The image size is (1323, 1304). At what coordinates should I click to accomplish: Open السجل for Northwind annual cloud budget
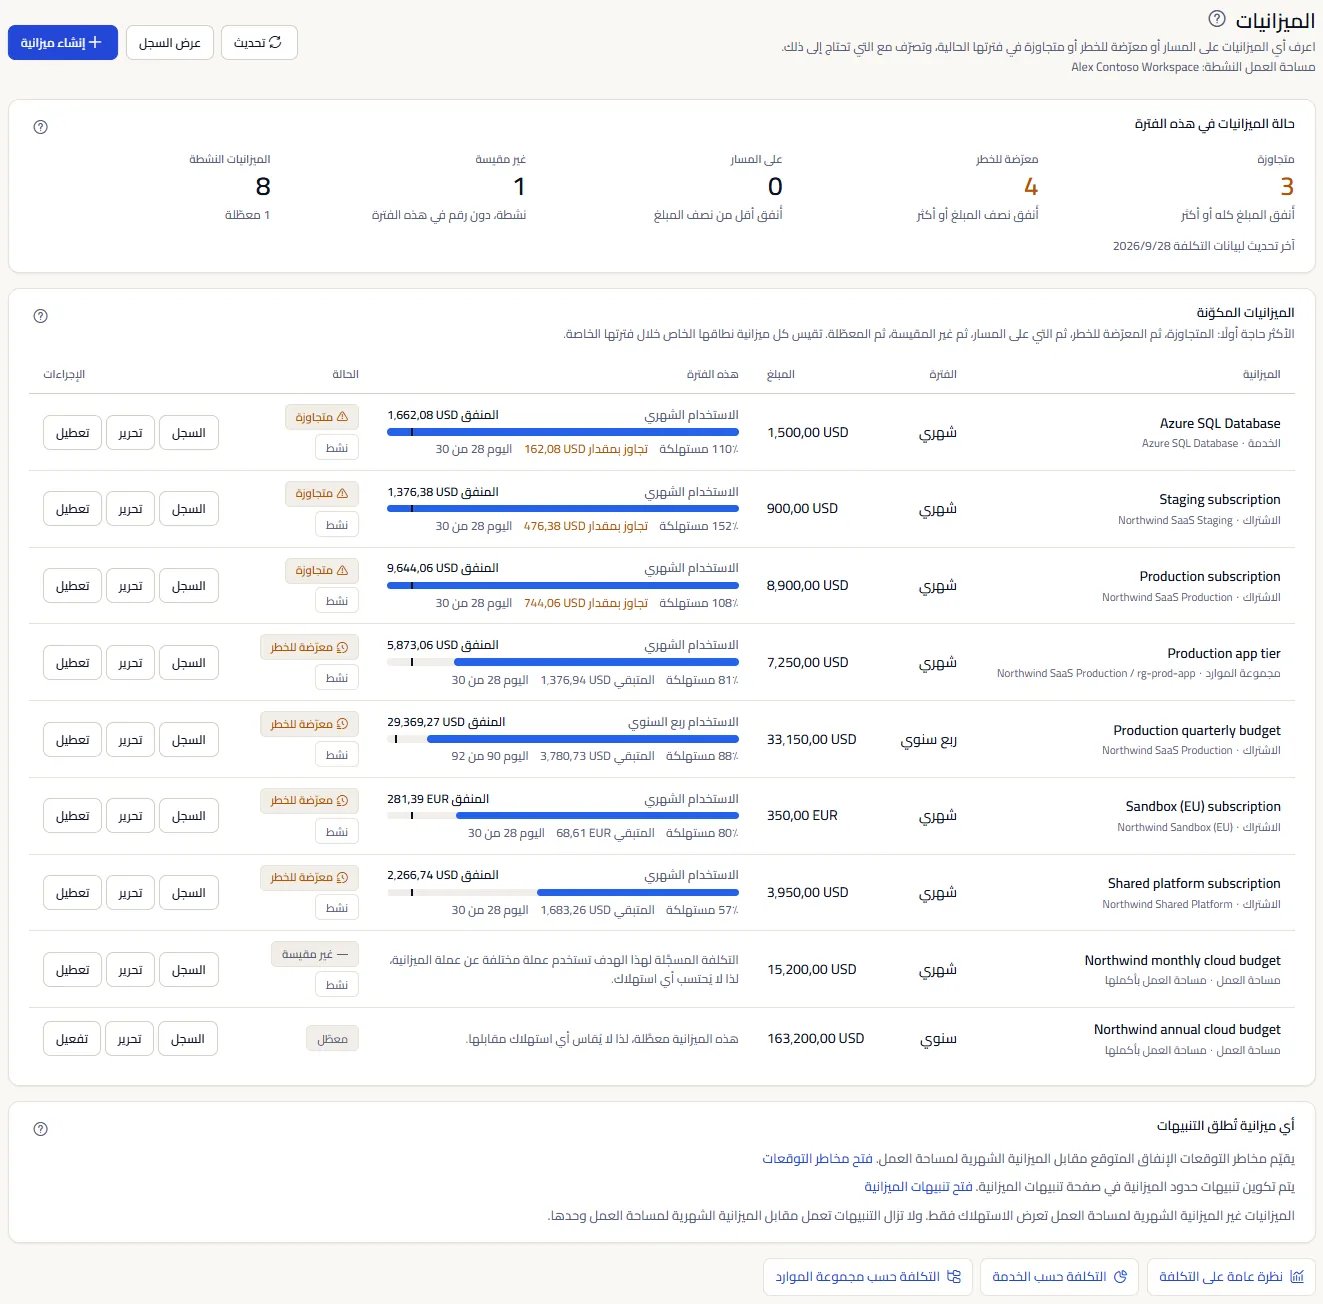click(188, 1039)
